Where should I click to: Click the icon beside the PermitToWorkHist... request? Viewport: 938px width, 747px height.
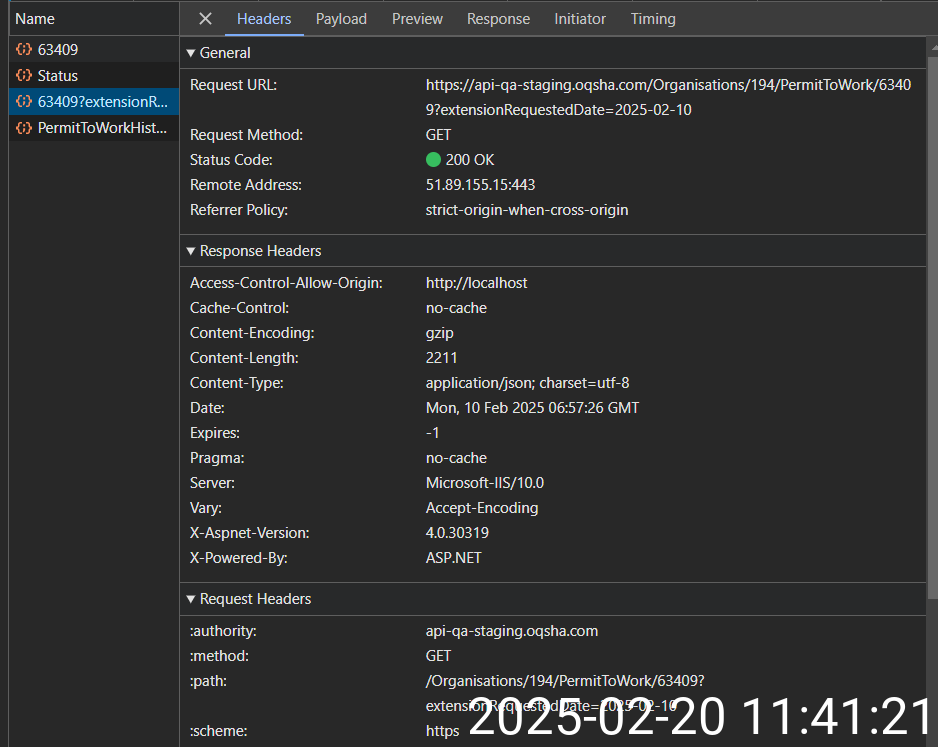coord(23,128)
